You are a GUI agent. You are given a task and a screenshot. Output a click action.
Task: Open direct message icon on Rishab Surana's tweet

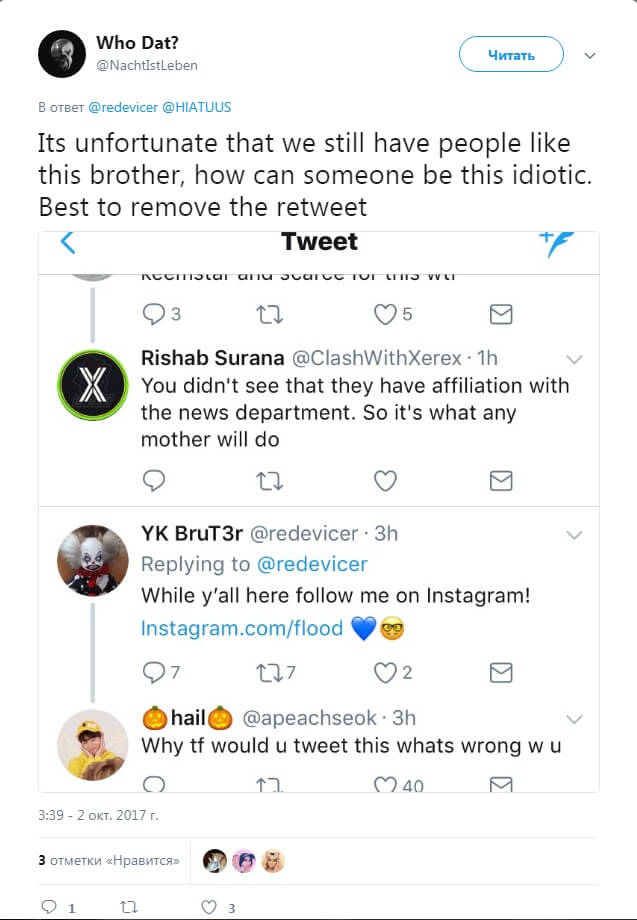coord(501,481)
